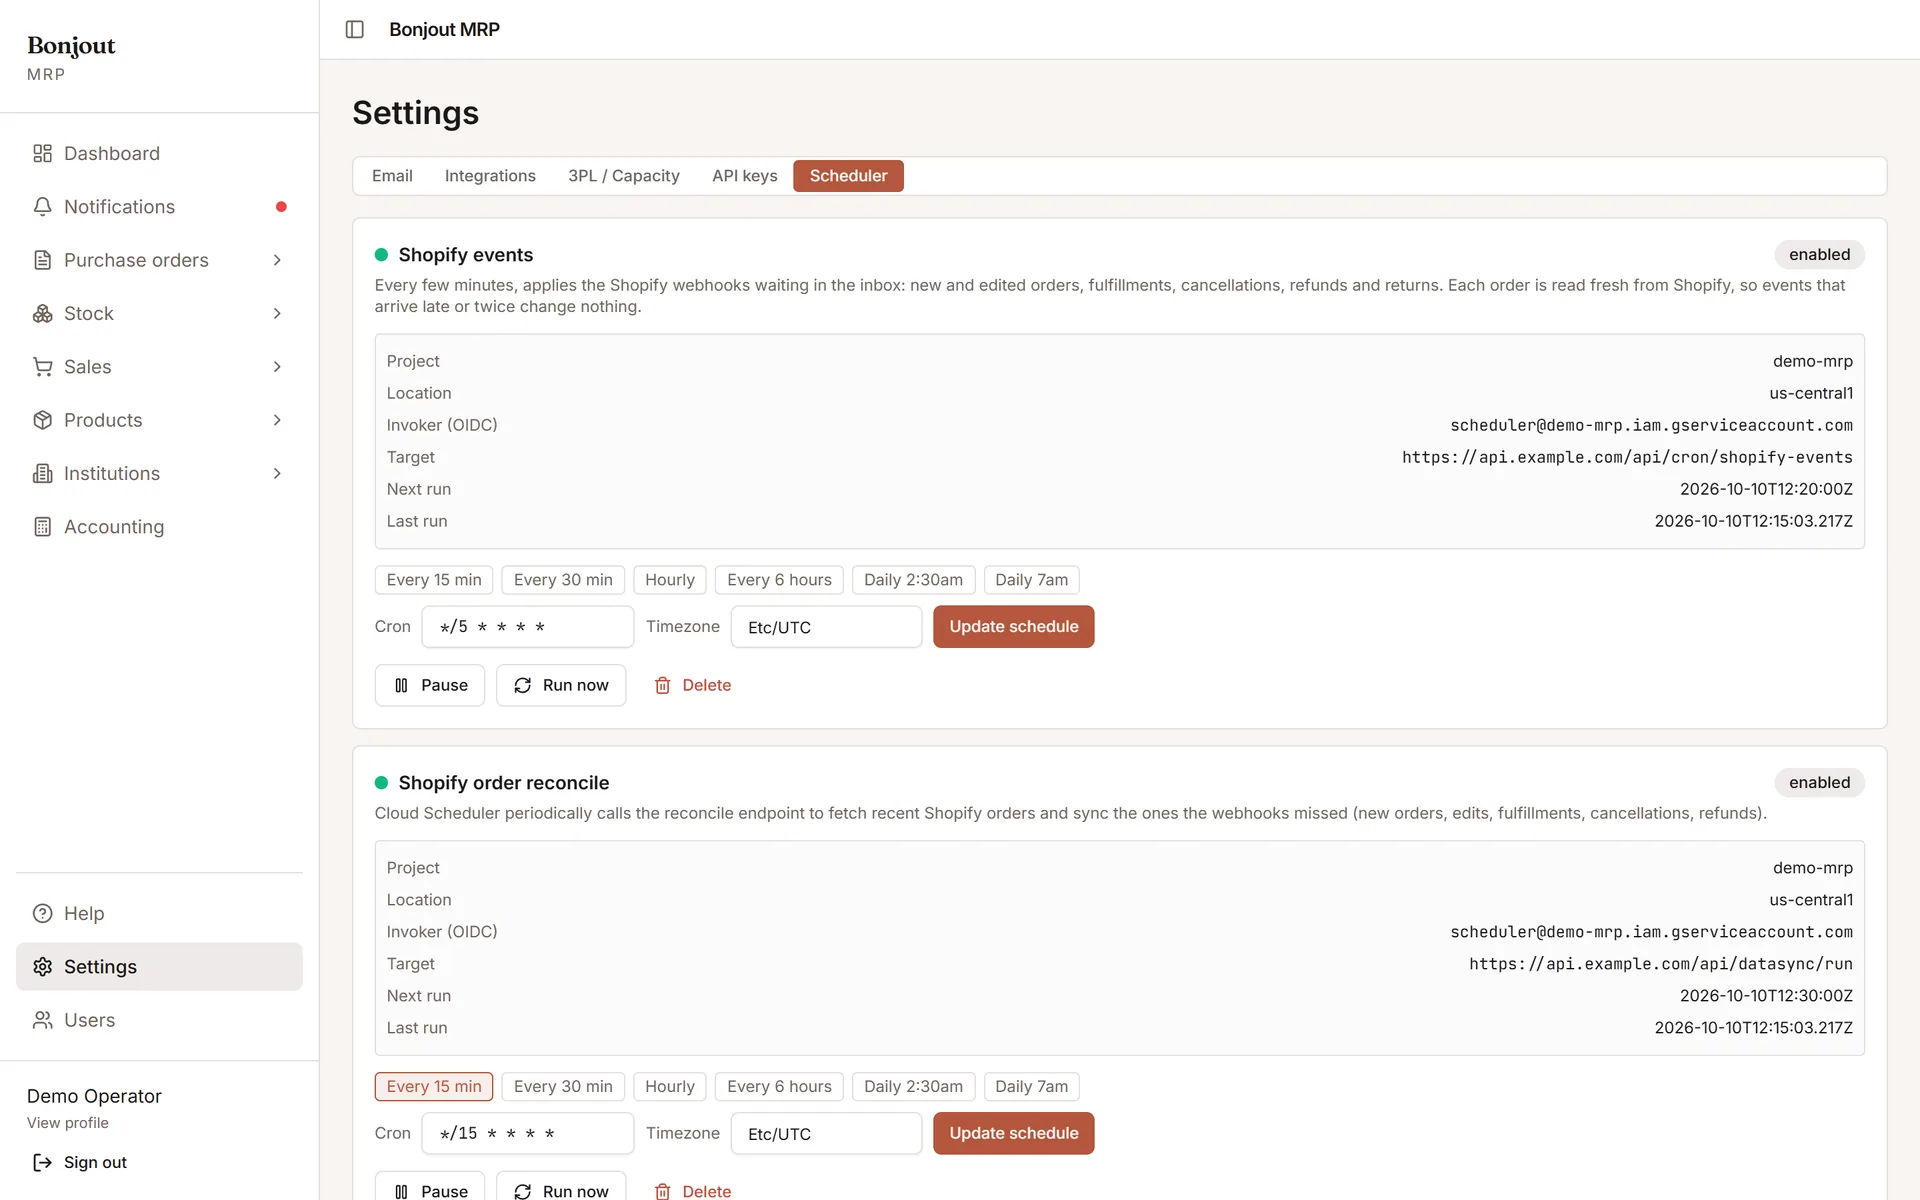Focus the Cron field showing */15

pos(528,1134)
